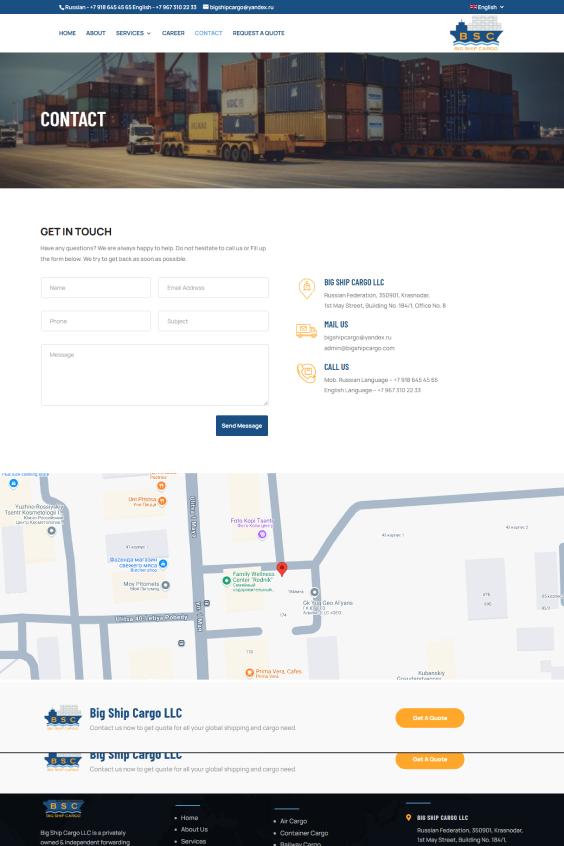The image size is (564, 846).
Task: Click inside the Message text area
Action: [155, 375]
